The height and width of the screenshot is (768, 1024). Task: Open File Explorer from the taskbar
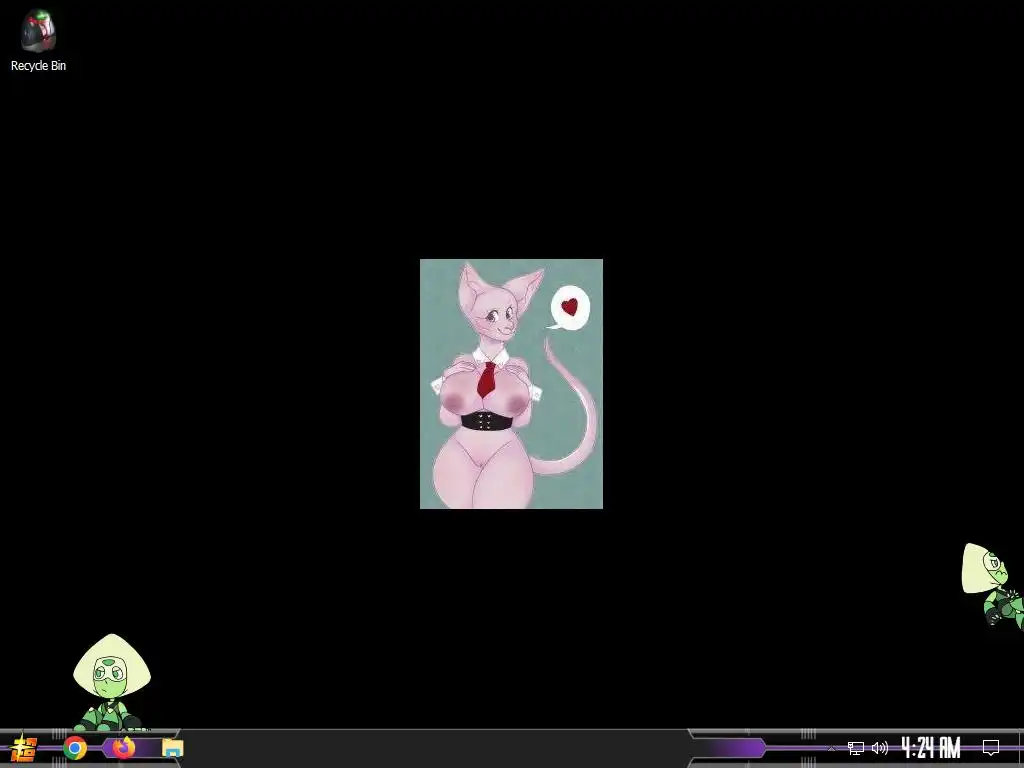pos(173,748)
